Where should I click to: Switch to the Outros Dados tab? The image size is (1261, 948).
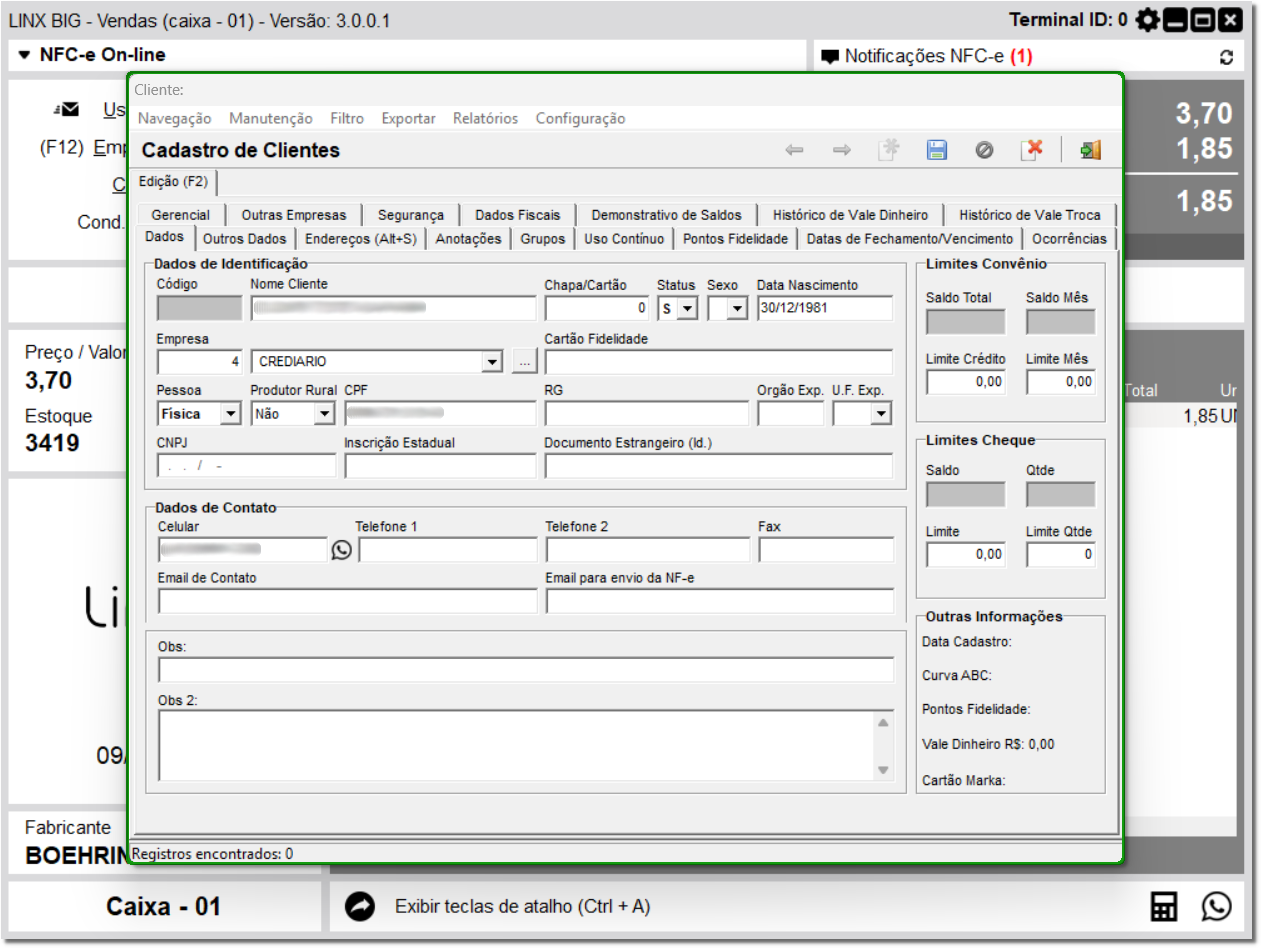pyautogui.click(x=245, y=239)
